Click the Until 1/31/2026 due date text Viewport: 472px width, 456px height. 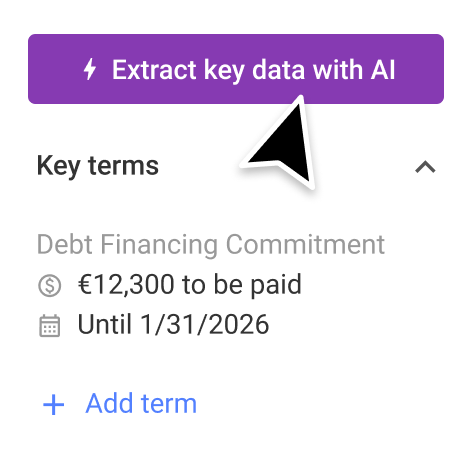(173, 324)
